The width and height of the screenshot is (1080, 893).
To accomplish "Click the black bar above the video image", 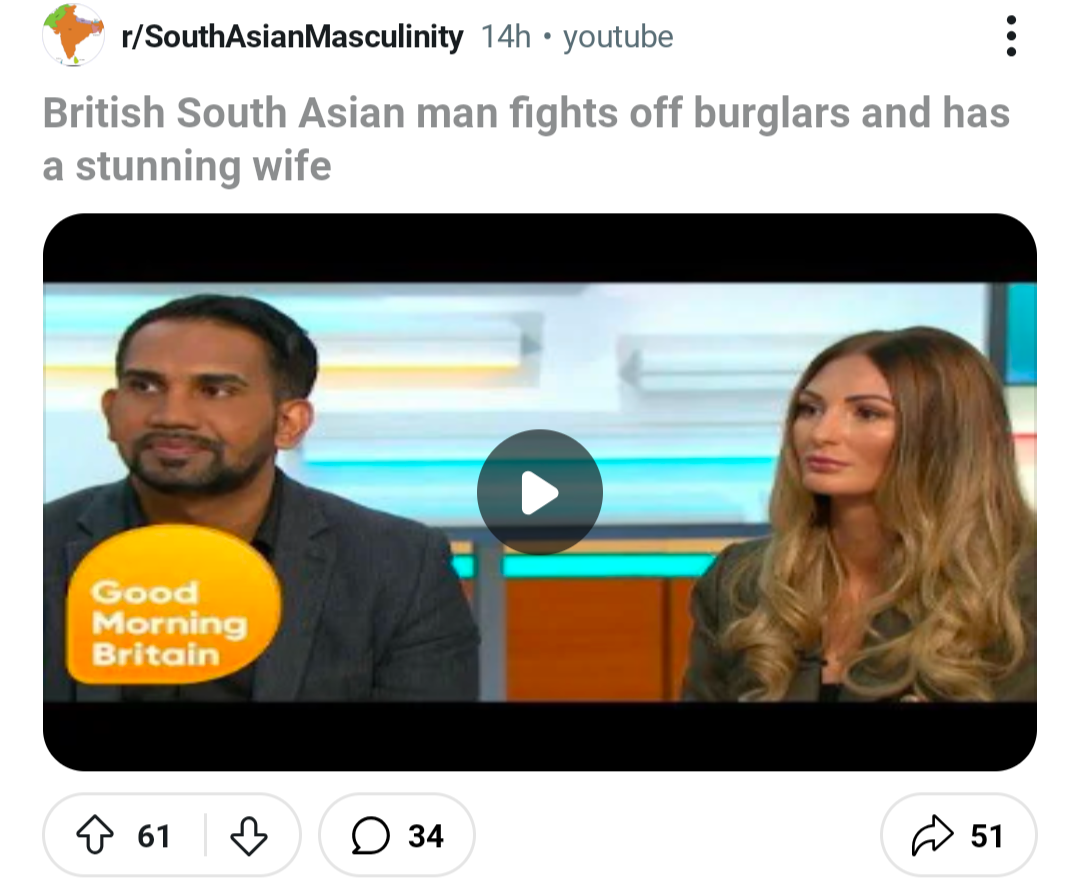I will point(539,248).
